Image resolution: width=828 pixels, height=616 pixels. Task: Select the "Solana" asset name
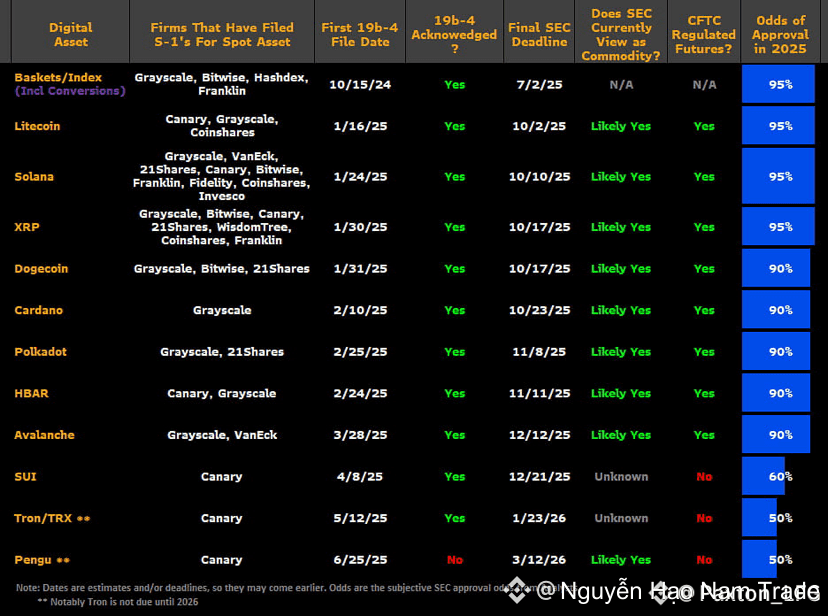(x=34, y=176)
